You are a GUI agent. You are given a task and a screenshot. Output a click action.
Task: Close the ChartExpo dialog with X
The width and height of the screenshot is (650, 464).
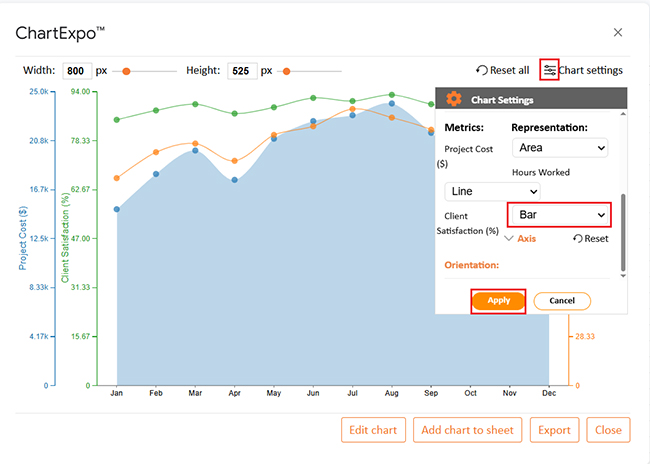click(618, 32)
